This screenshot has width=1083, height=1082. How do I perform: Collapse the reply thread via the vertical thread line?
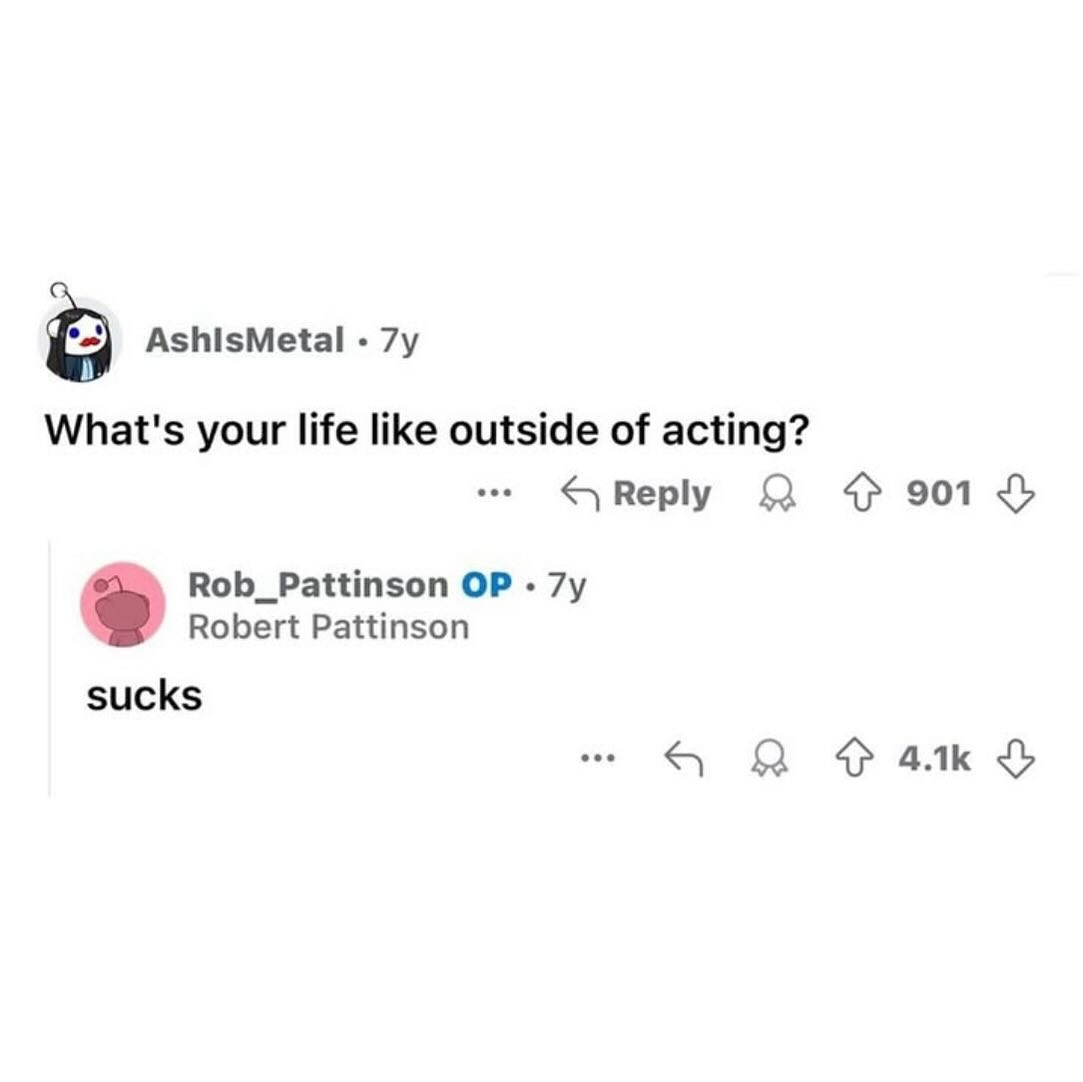tap(50, 668)
